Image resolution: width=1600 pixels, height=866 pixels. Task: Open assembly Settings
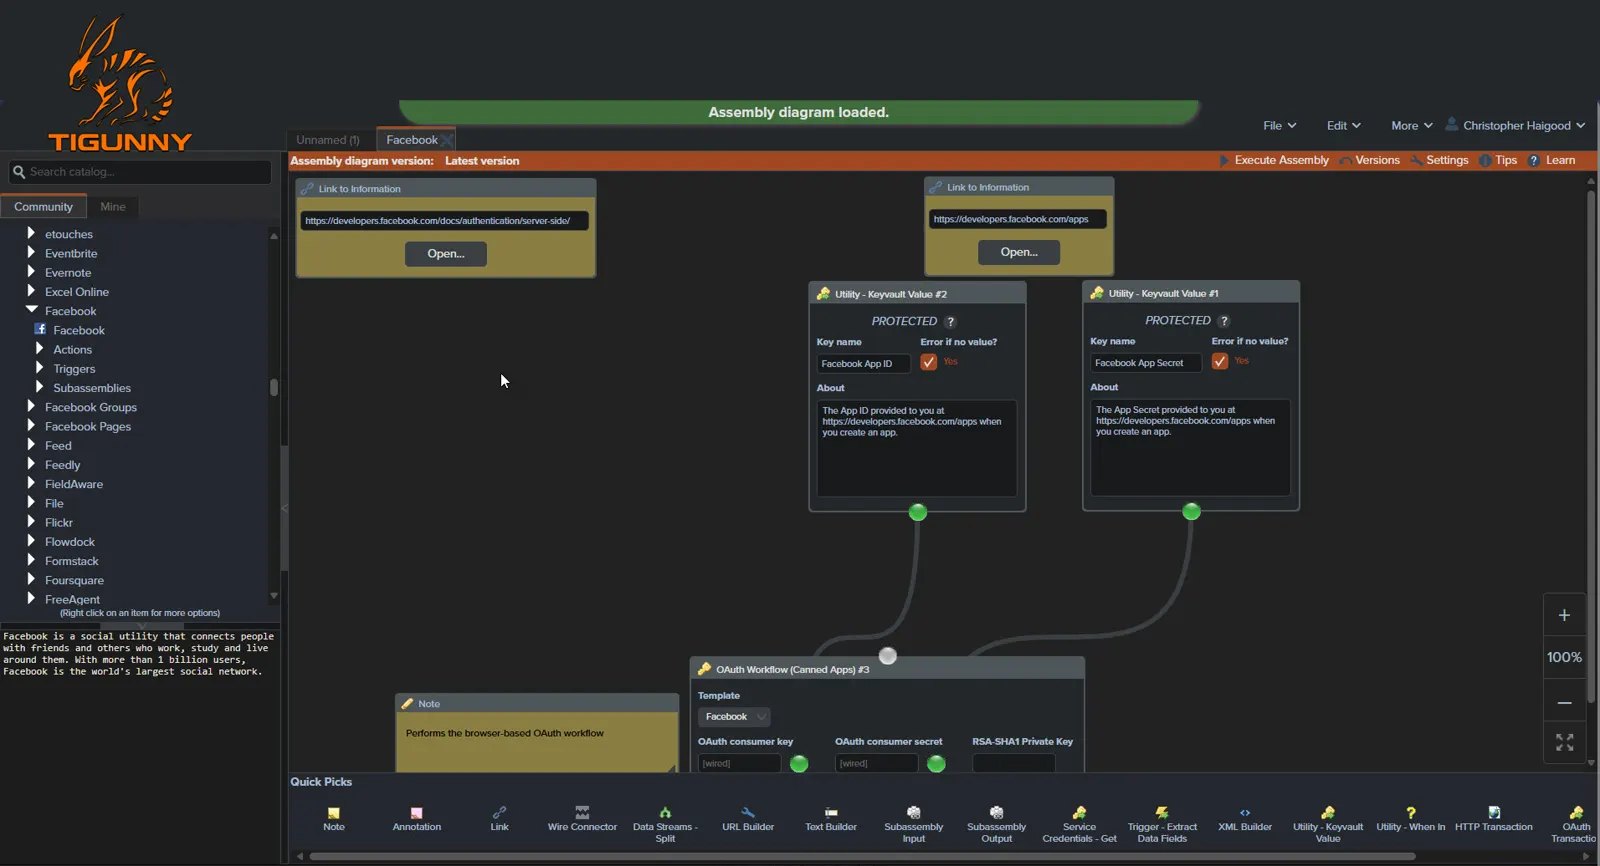tap(1439, 160)
